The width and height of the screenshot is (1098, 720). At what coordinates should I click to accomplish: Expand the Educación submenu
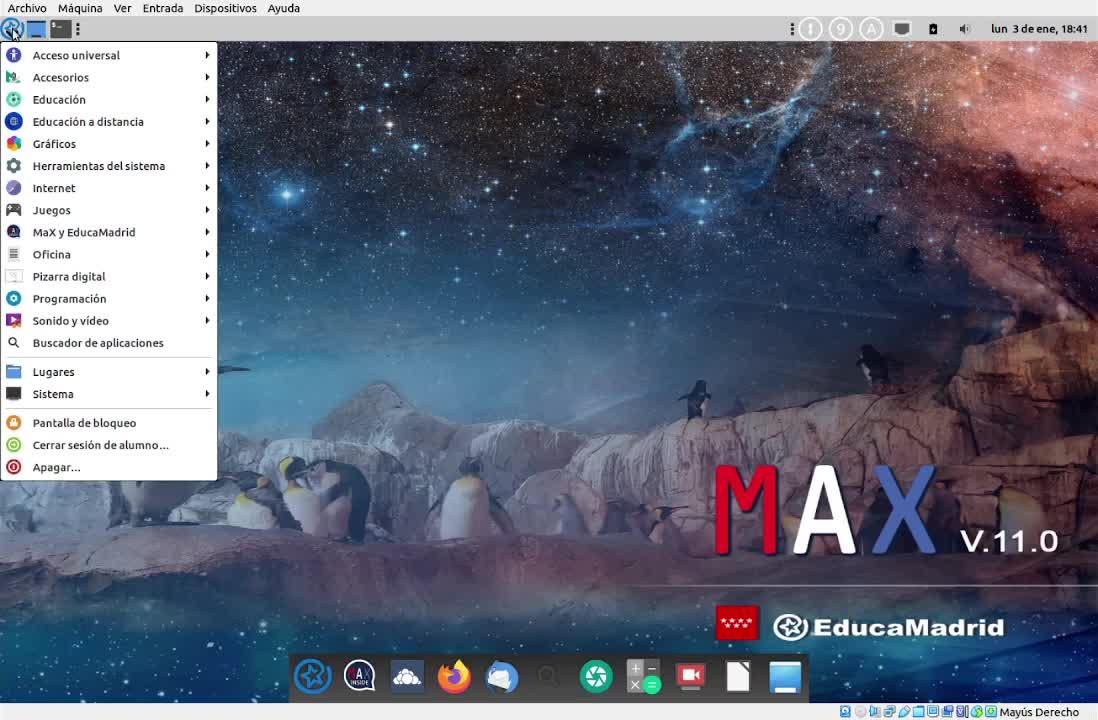[x=109, y=99]
